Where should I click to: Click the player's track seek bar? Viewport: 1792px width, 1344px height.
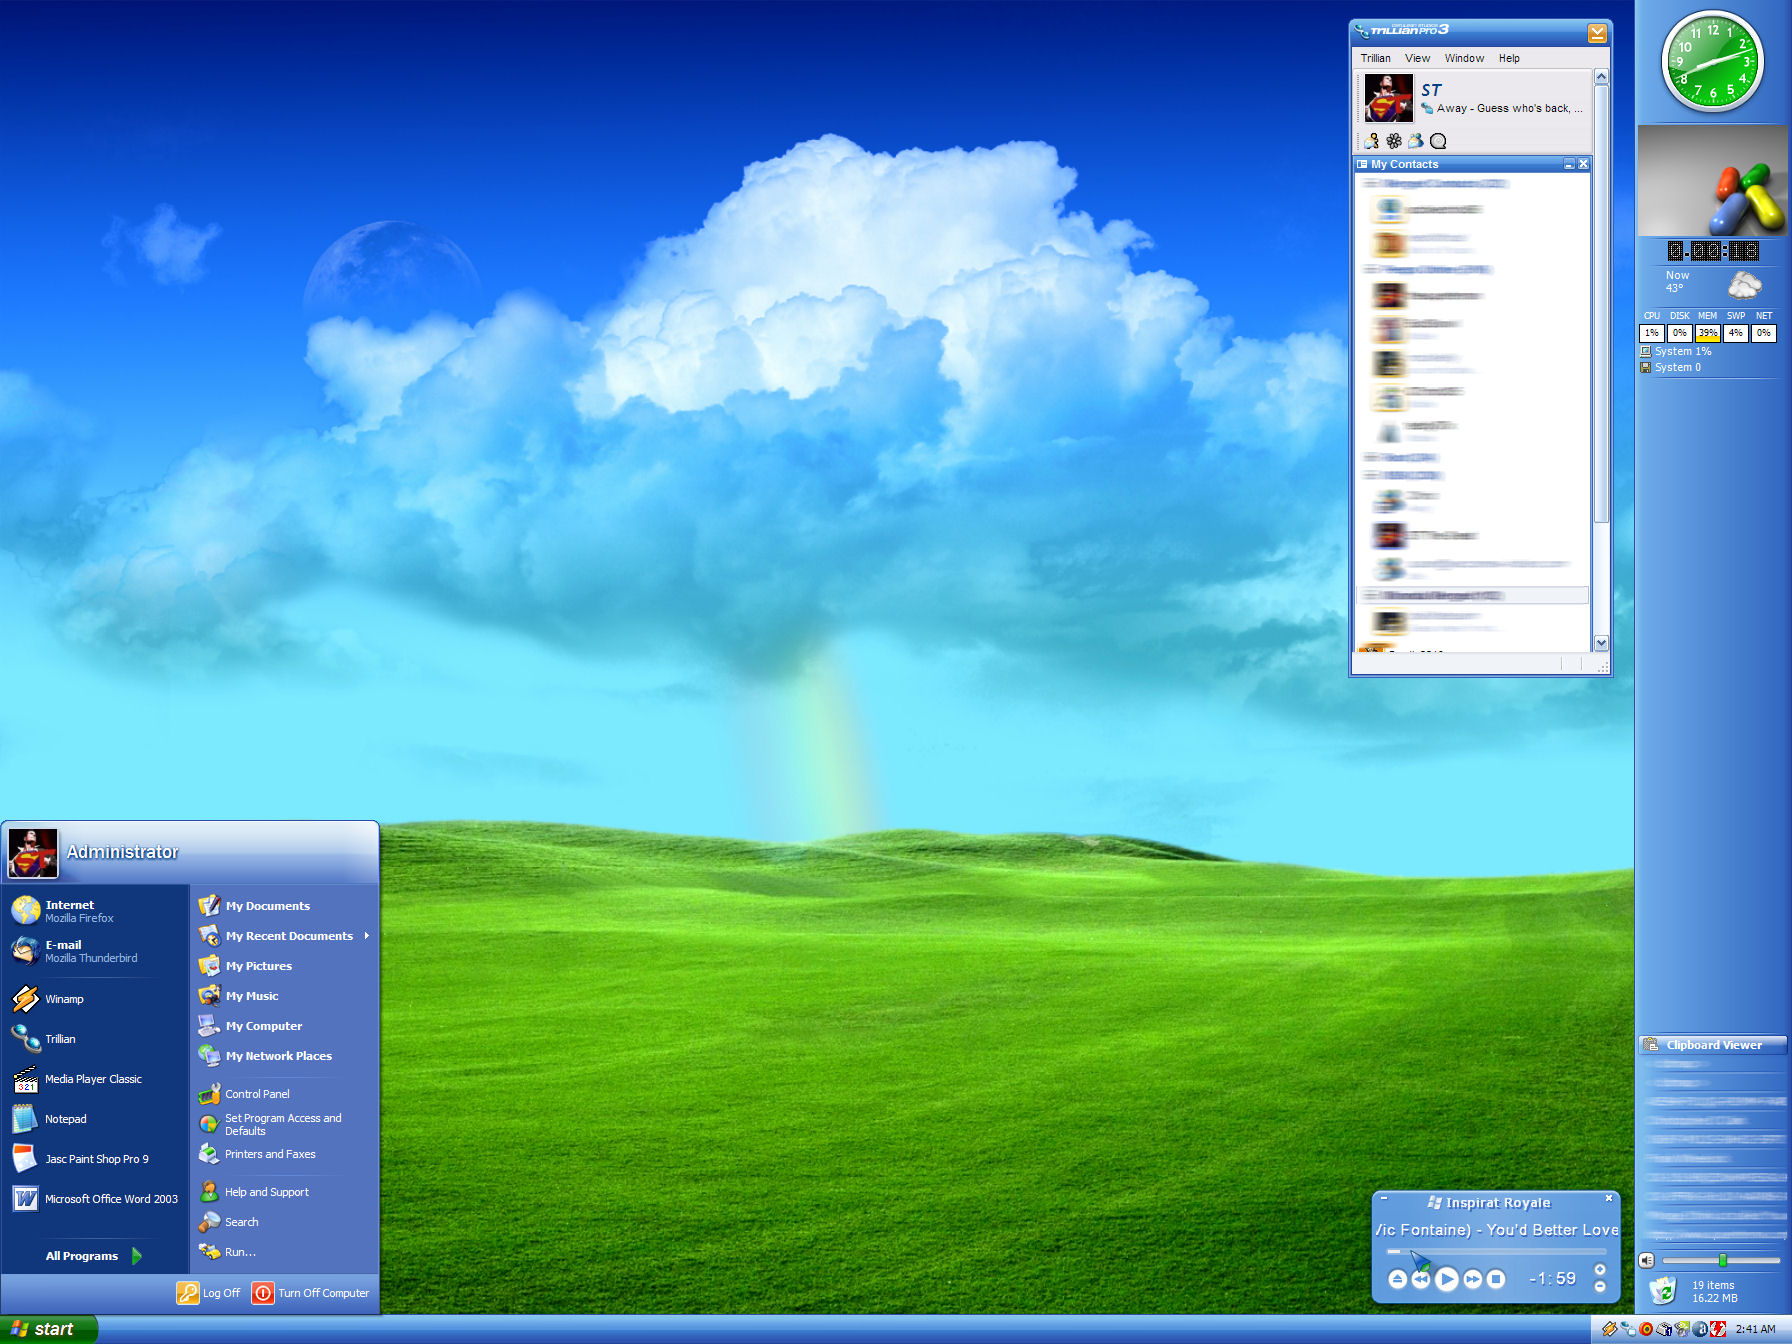click(1496, 1252)
